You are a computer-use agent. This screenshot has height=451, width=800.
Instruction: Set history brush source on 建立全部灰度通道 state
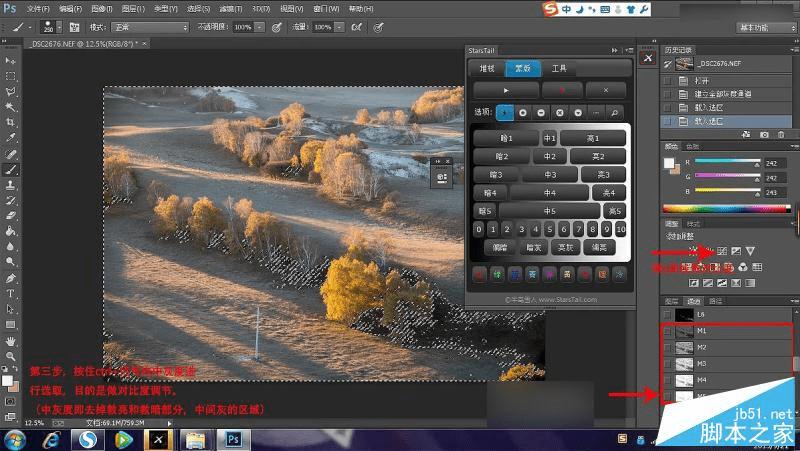[x=667, y=94]
